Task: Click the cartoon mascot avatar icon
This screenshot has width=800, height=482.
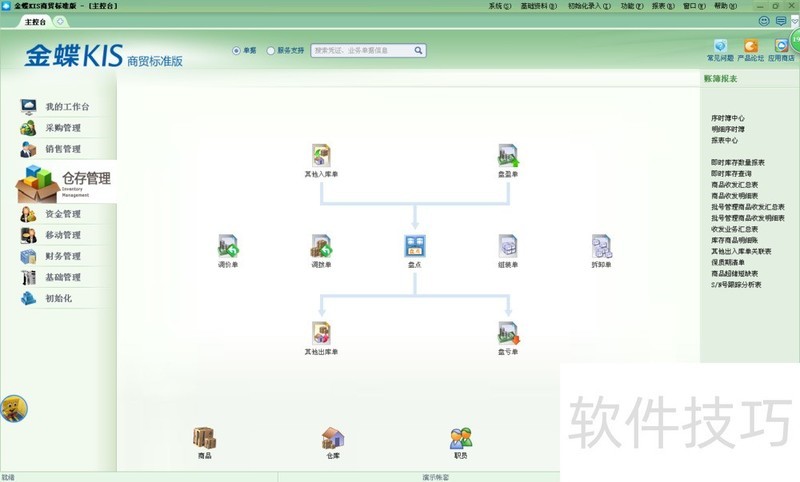Action: point(14,409)
